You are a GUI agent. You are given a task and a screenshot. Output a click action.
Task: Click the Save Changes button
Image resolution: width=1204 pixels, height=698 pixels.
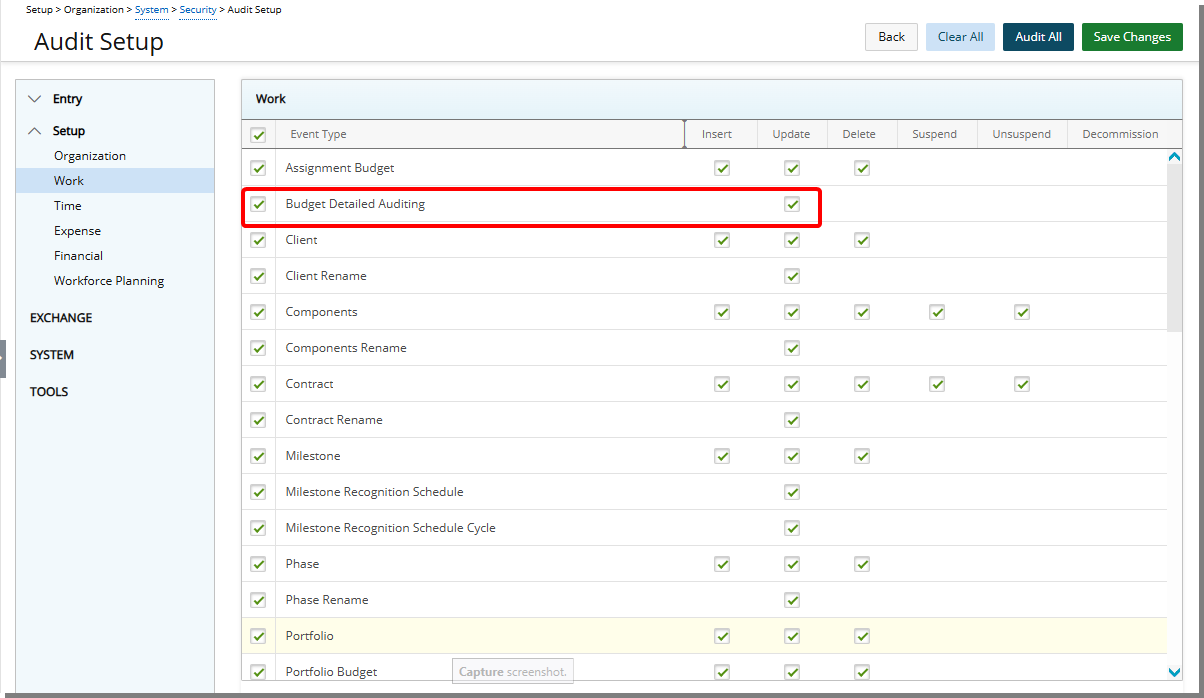(1132, 37)
